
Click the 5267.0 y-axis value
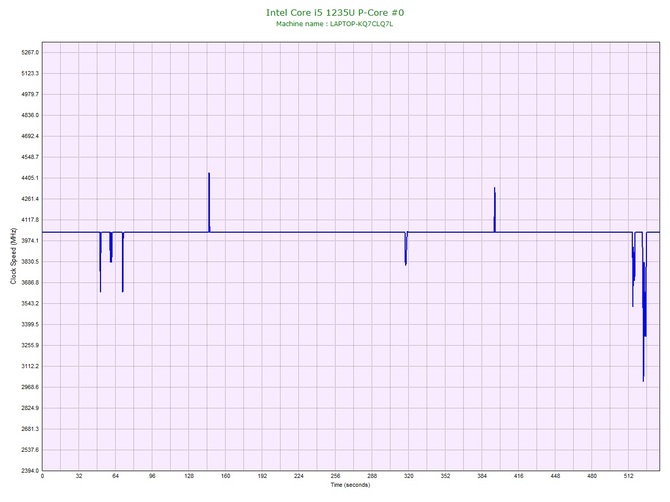click(30, 53)
